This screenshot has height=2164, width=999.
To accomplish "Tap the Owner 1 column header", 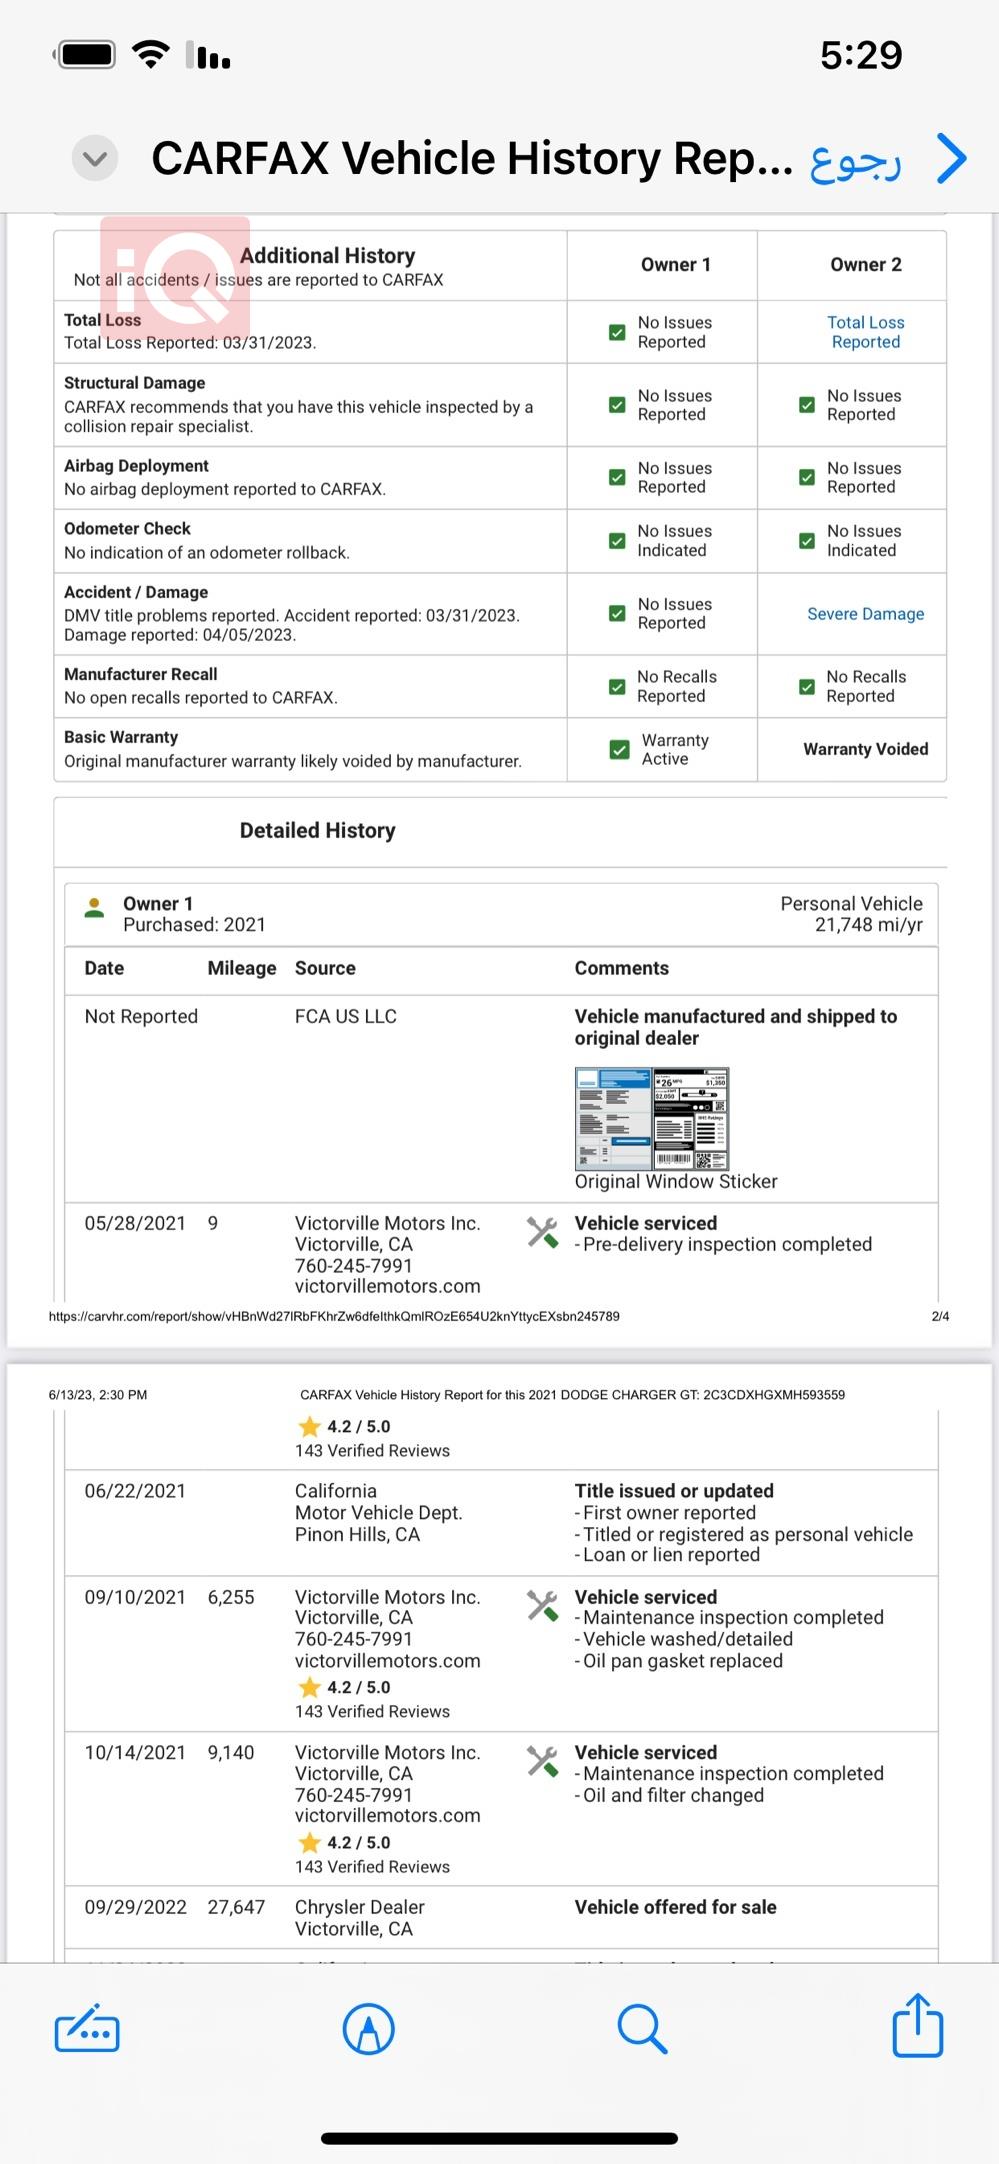I will (676, 264).
